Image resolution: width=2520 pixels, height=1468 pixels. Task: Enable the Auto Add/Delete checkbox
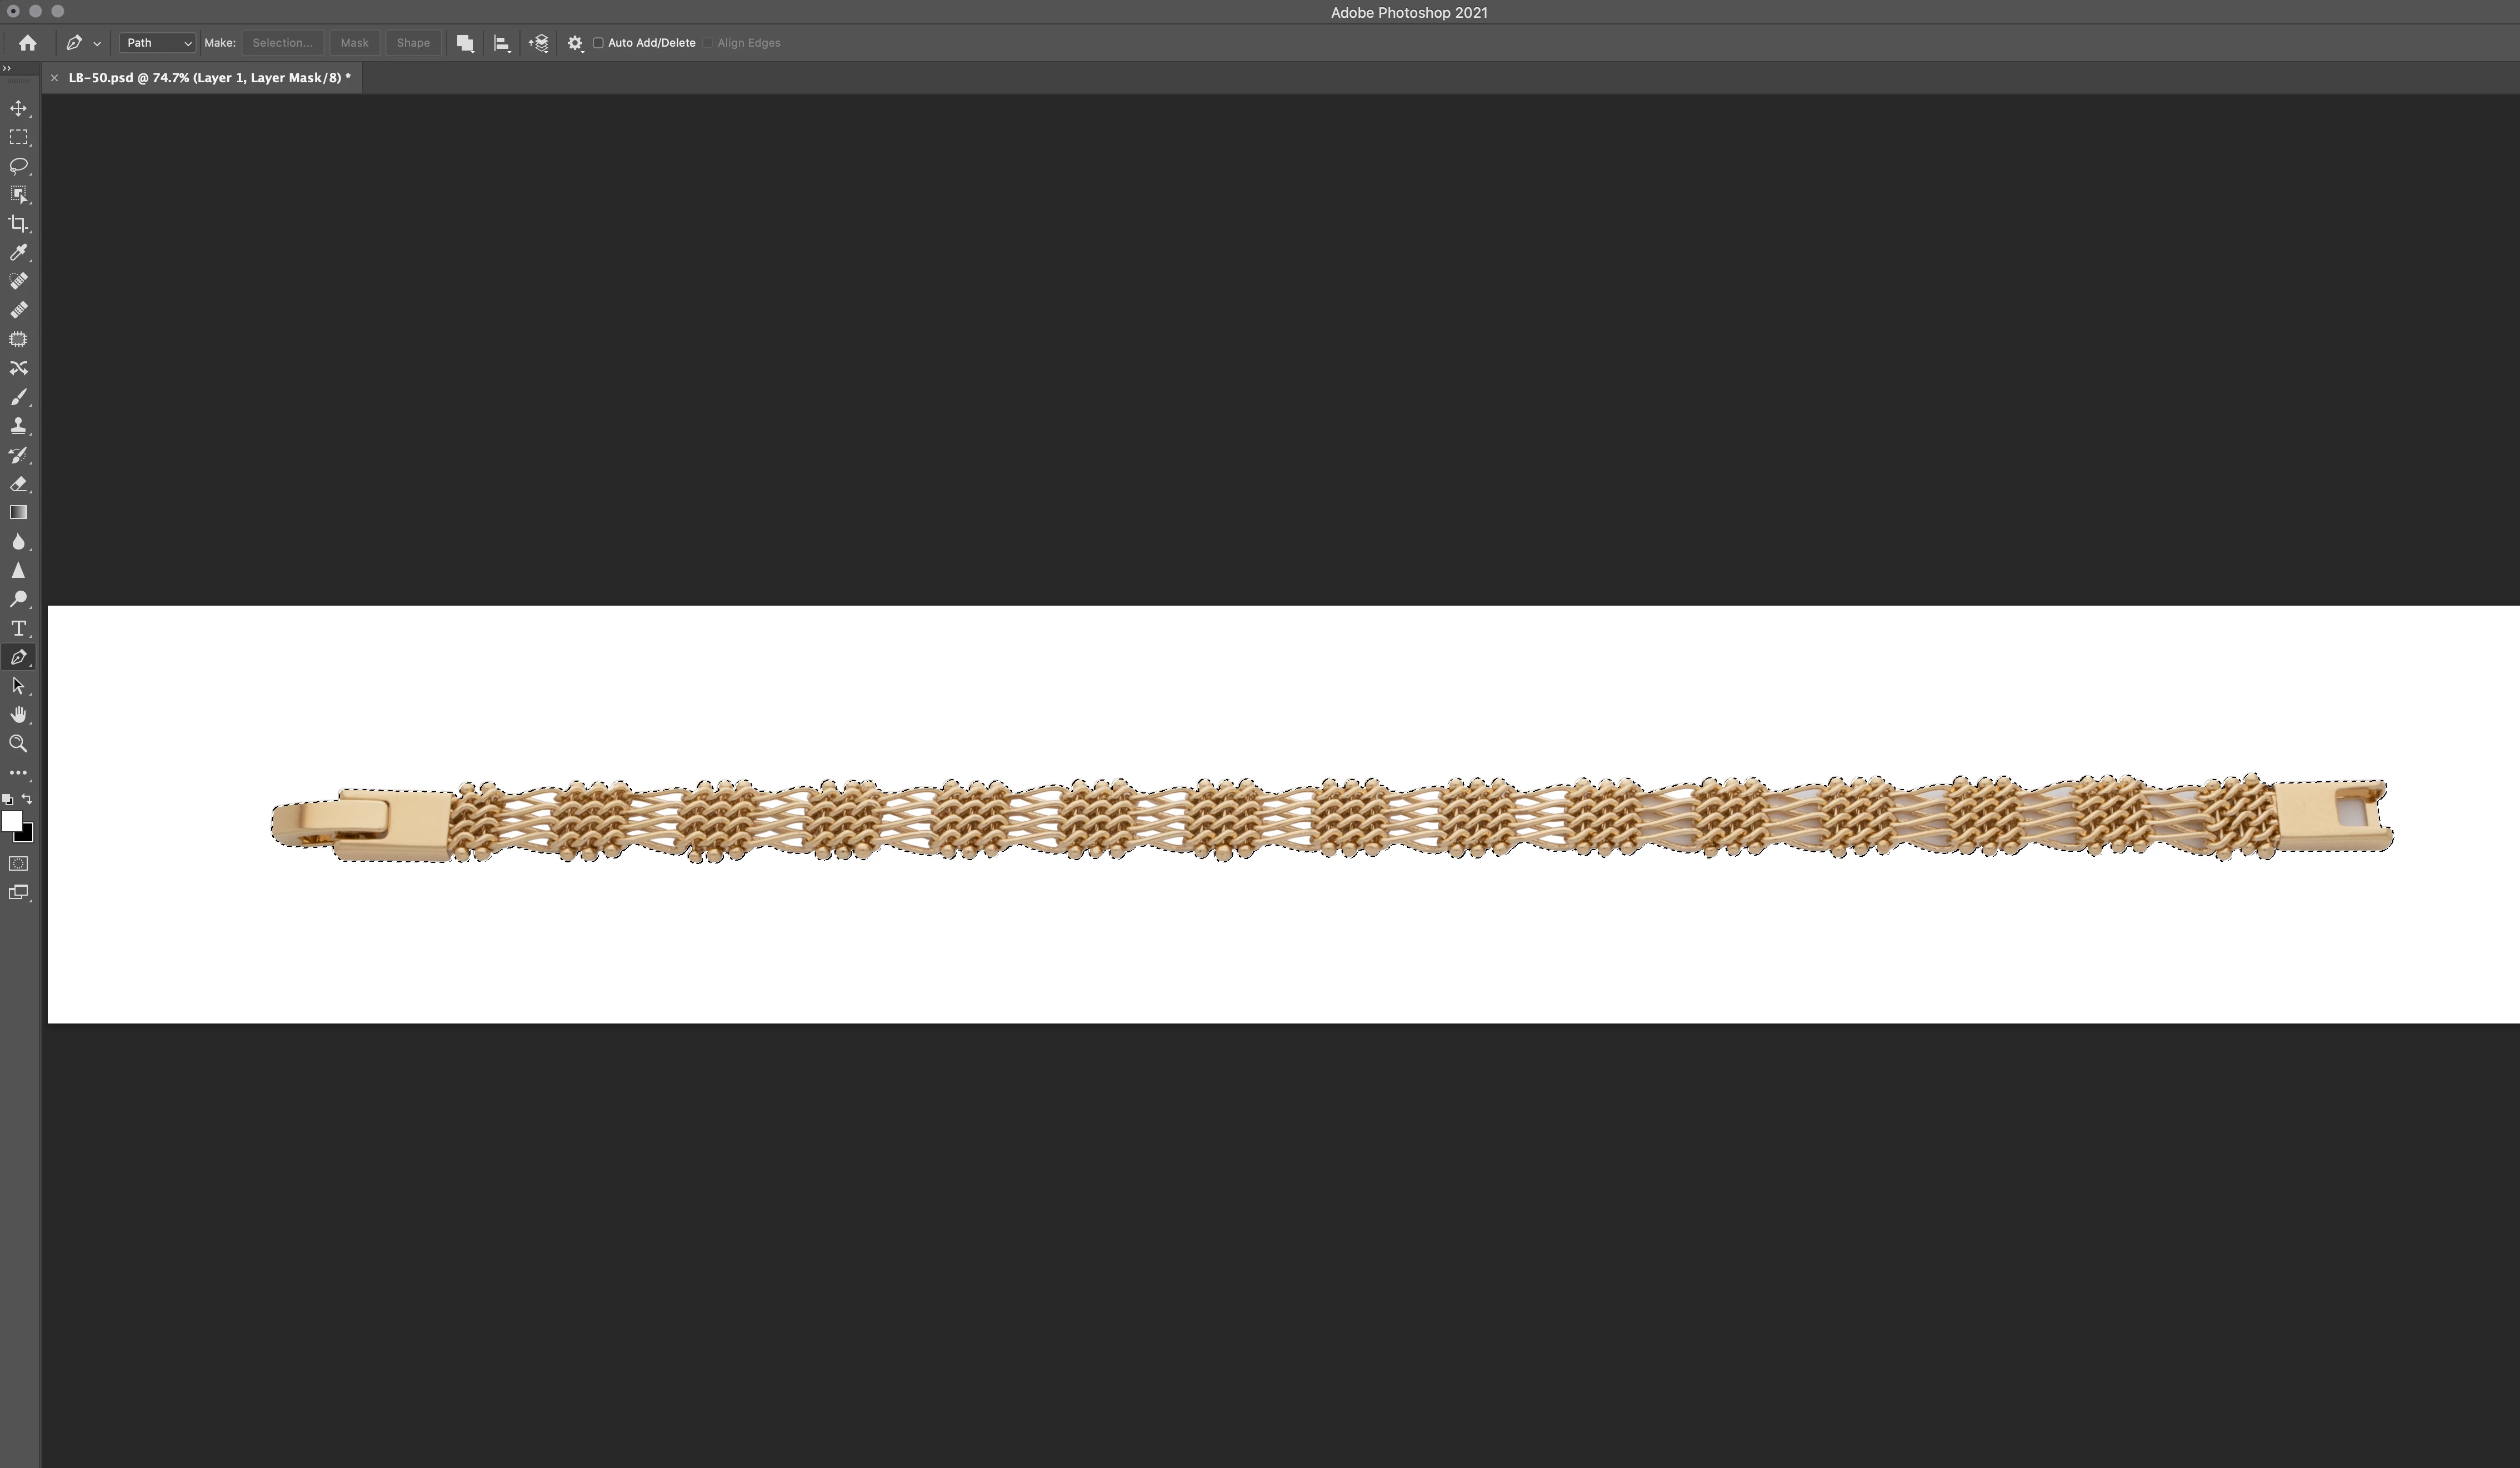click(x=598, y=43)
